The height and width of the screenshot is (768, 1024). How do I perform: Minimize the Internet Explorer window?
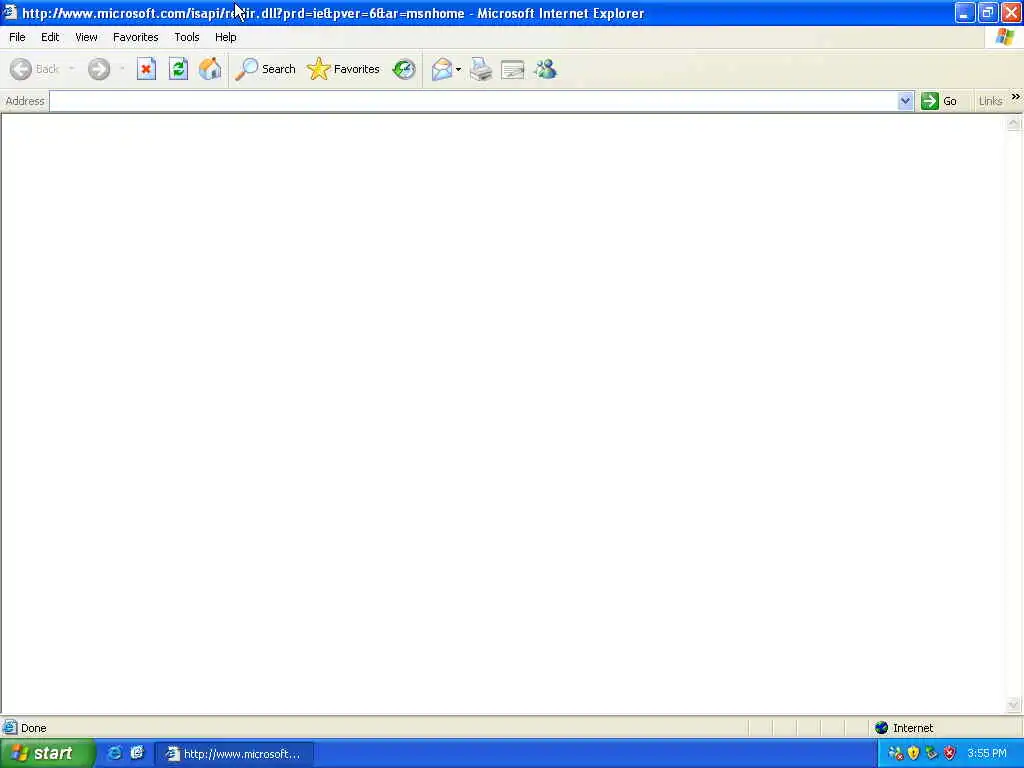tap(965, 12)
